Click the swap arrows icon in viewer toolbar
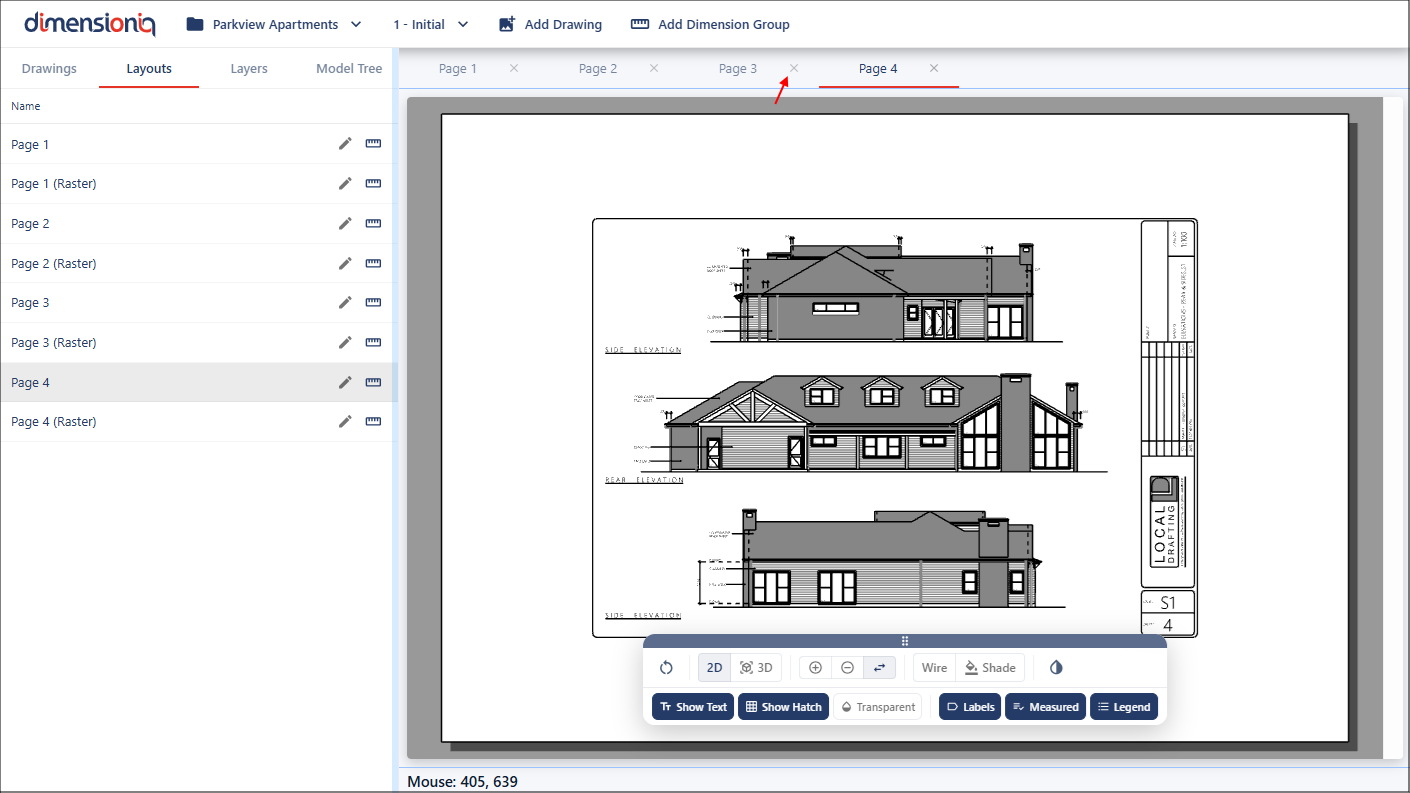Image resolution: width=1410 pixels, height=793 pixels. tap(880, 668)
